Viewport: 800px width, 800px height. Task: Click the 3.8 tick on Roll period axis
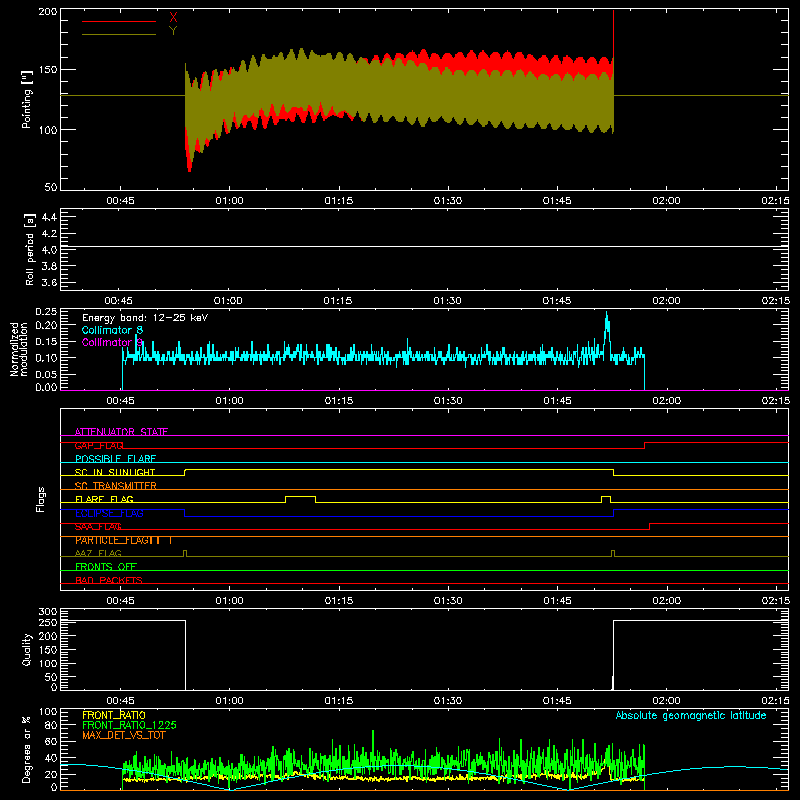tap(49, 266)
